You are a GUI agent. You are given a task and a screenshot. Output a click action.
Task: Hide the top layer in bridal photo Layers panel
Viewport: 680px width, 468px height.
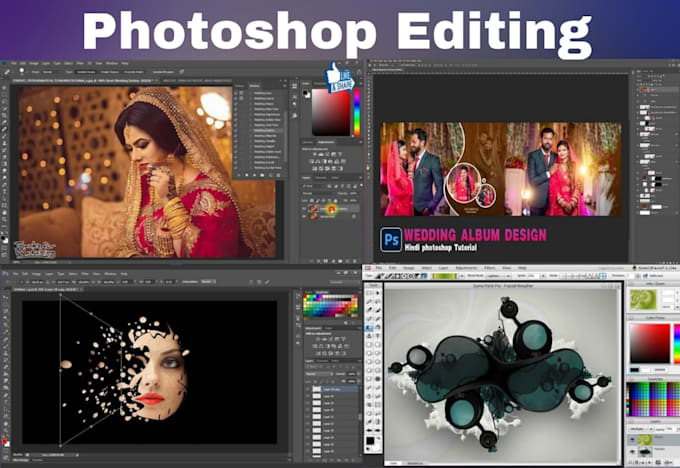pos(304,209)
